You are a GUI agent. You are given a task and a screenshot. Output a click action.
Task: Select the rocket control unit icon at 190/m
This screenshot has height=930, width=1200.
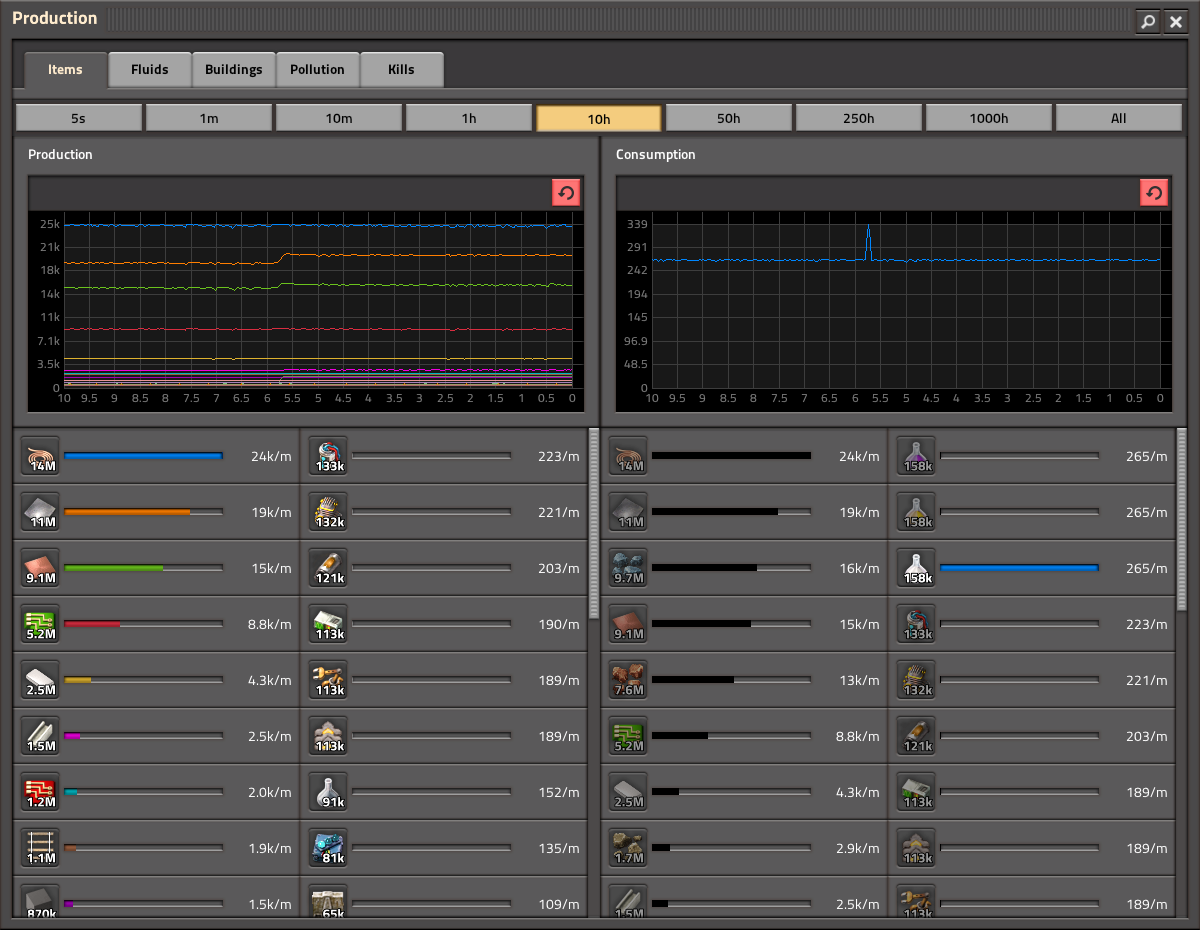tap(329, 624)
